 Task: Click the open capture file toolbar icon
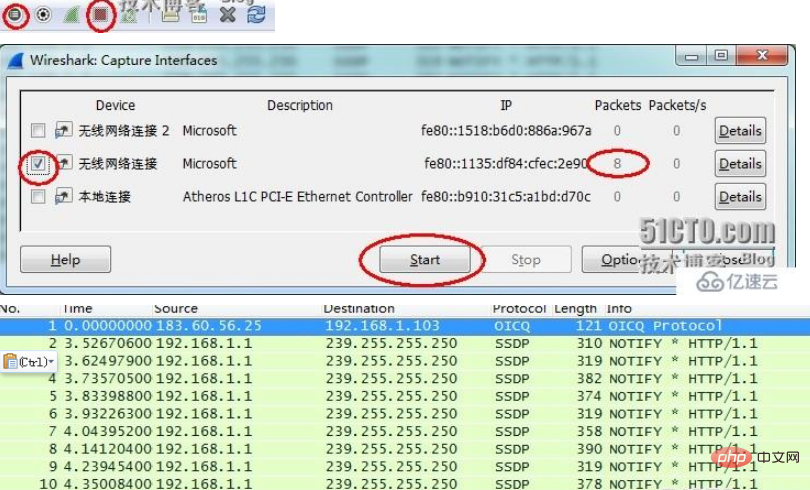170,15
